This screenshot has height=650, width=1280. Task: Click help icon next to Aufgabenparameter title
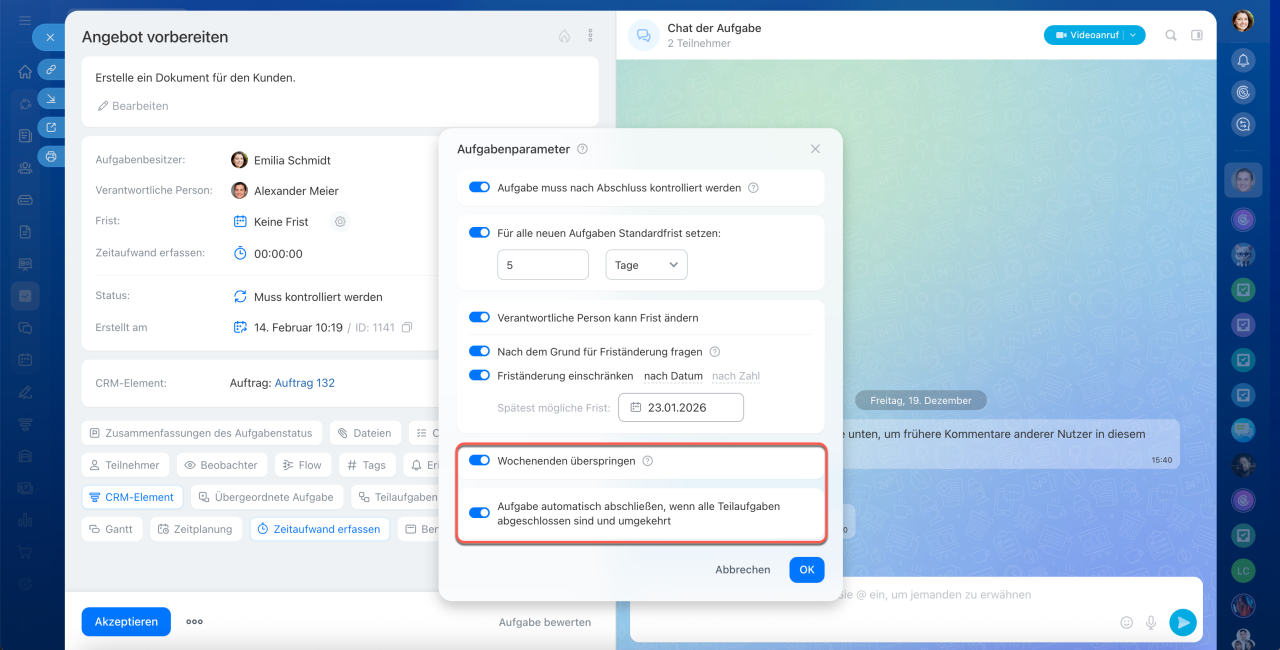click(x=582, y=149)
